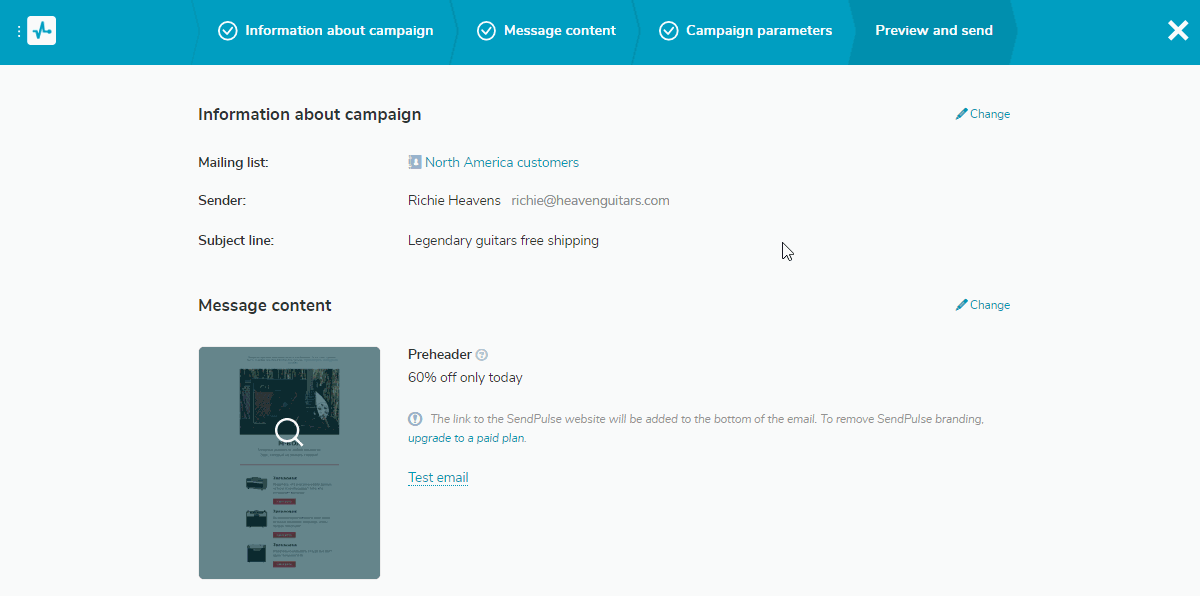This screenshot has width=1200, height=596.
Task: Click Change link for Information about campaign
Action: 989,114
